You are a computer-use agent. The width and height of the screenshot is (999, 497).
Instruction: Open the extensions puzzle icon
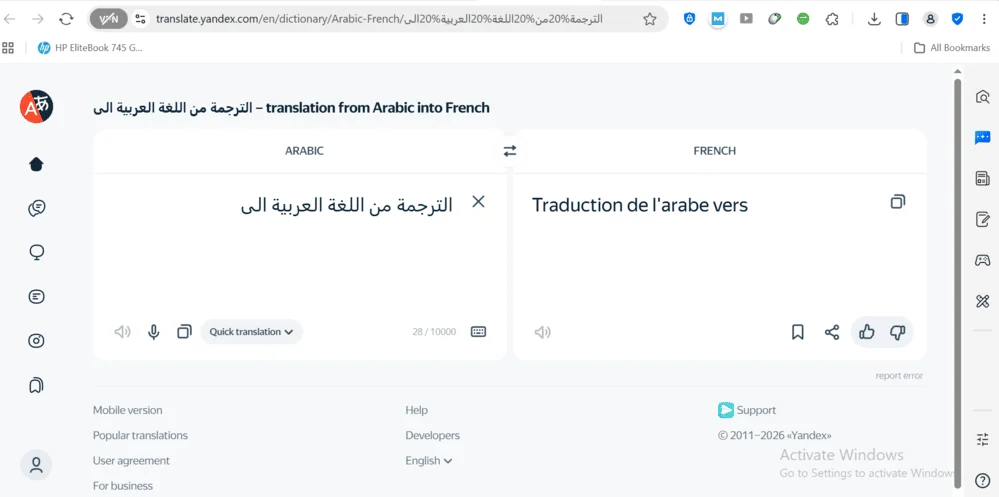pos(831,19)
